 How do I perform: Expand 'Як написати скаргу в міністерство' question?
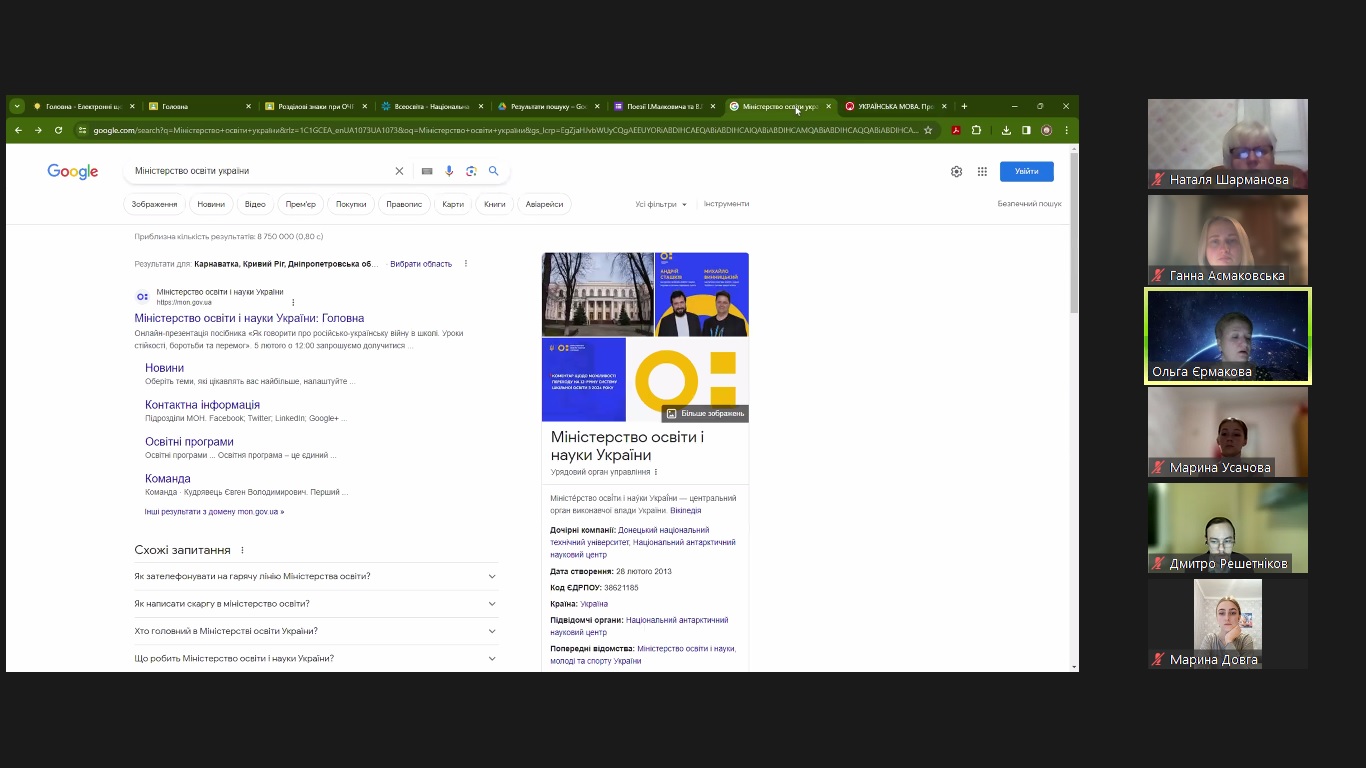click(316, 603)
